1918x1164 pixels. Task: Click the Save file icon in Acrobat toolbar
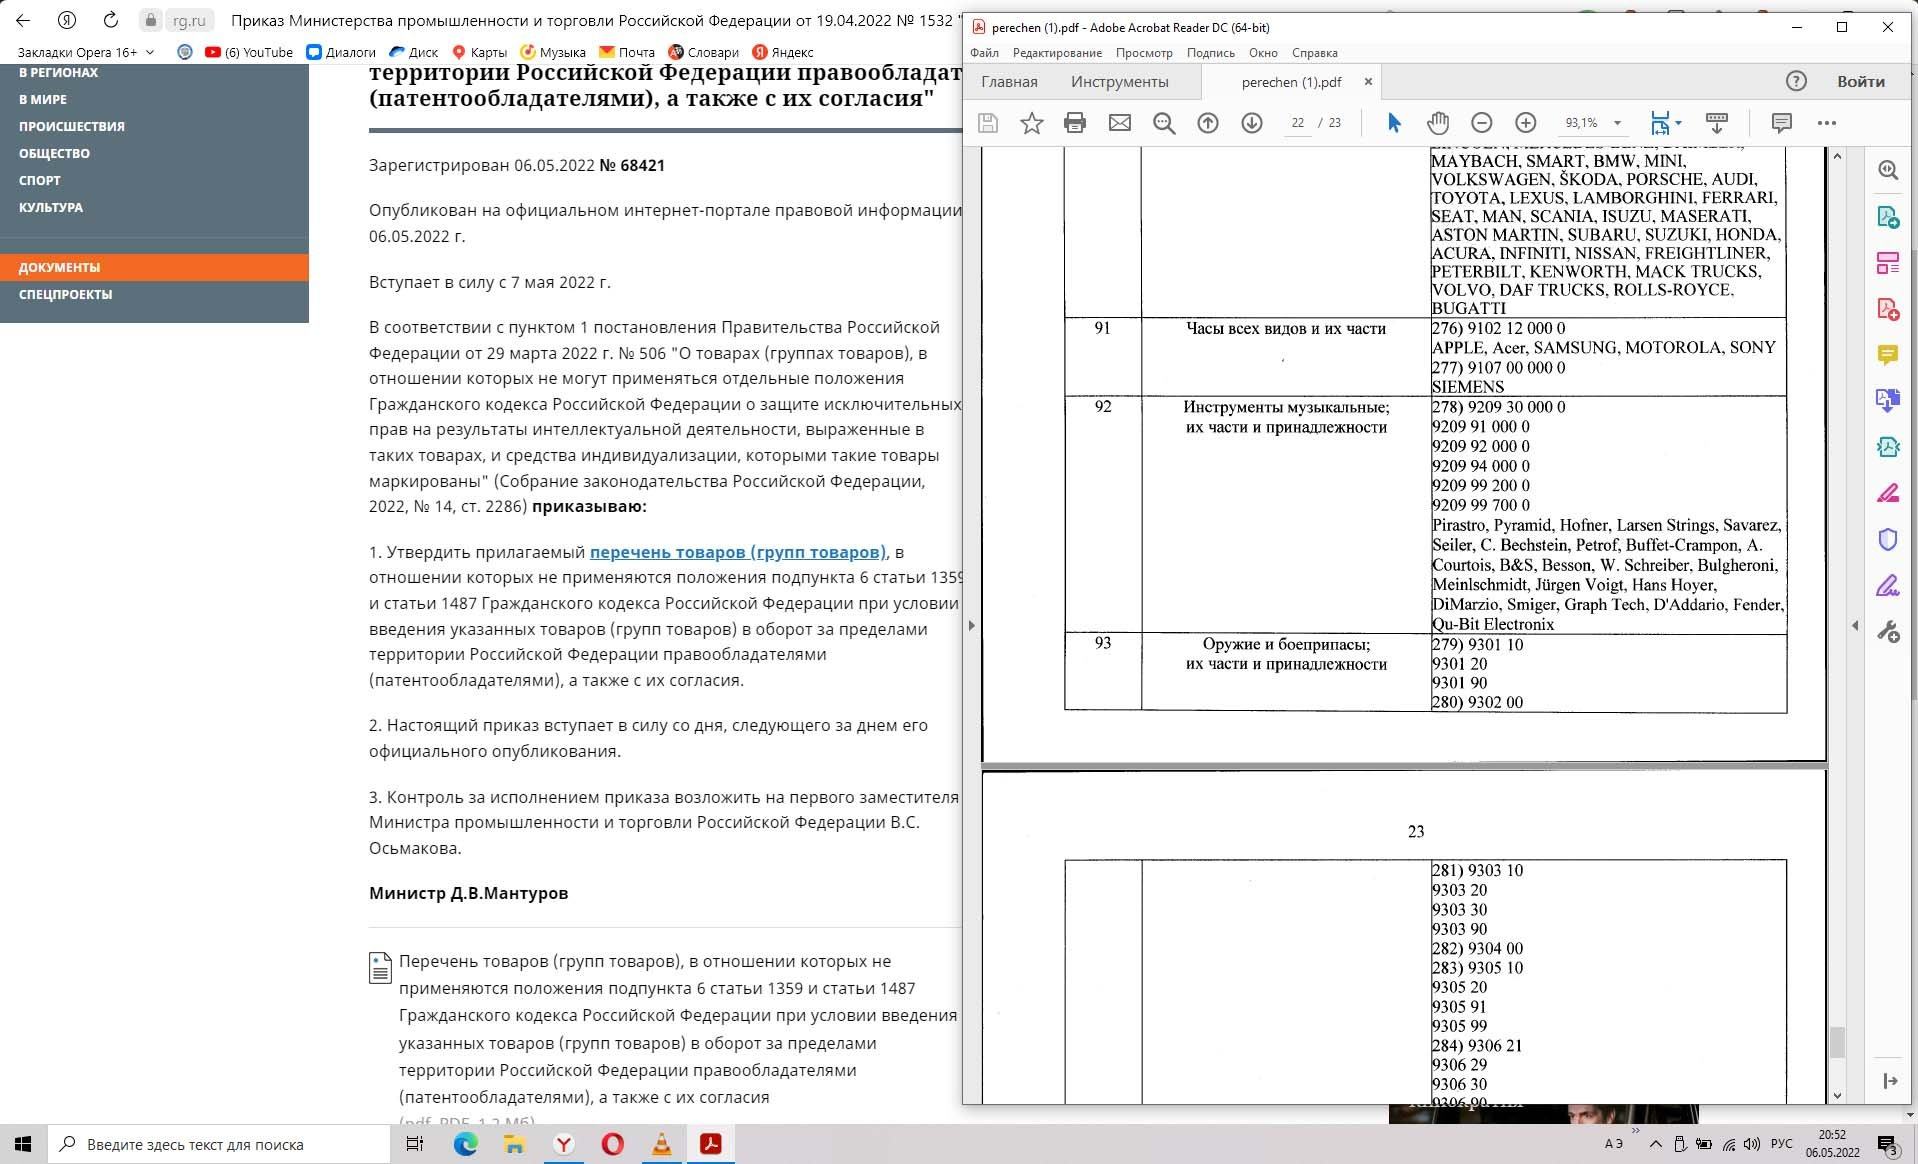point(987,123)
